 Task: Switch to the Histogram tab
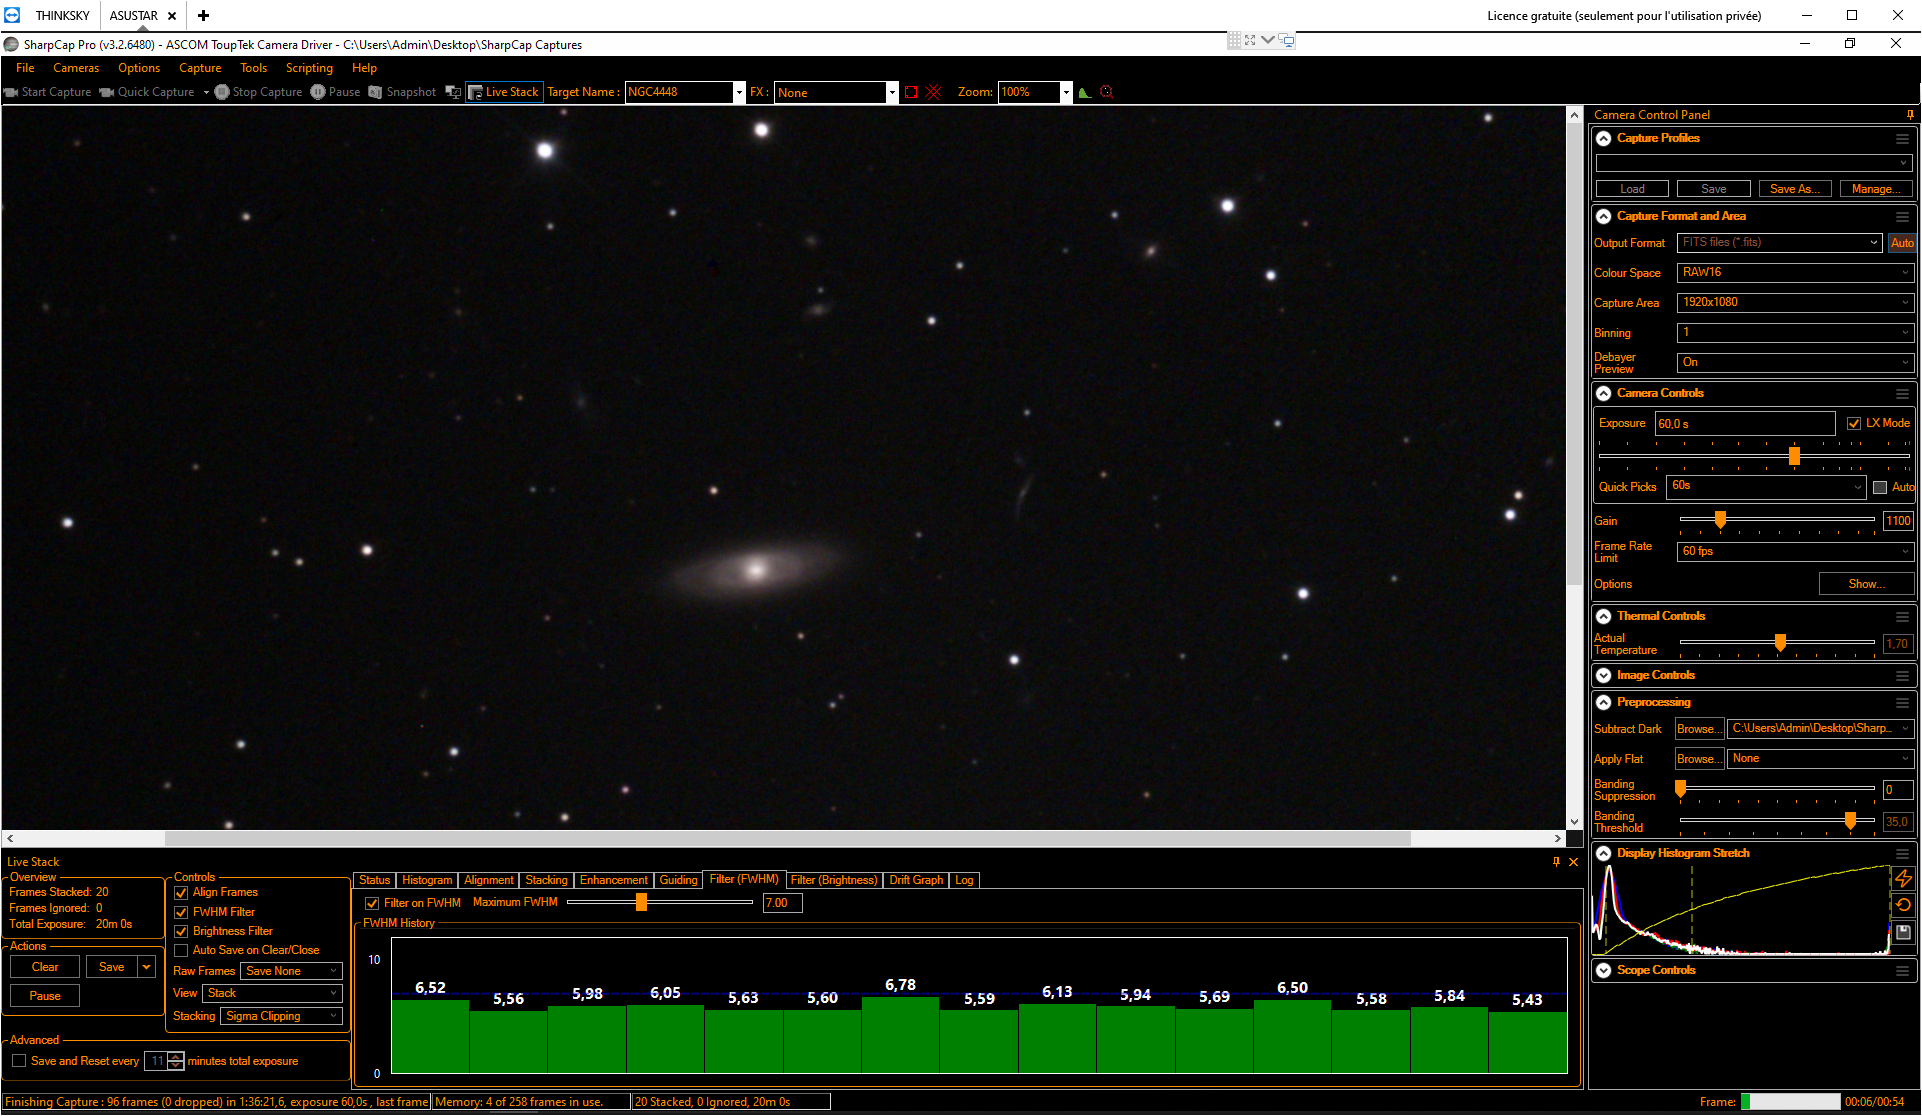point(427,881)
